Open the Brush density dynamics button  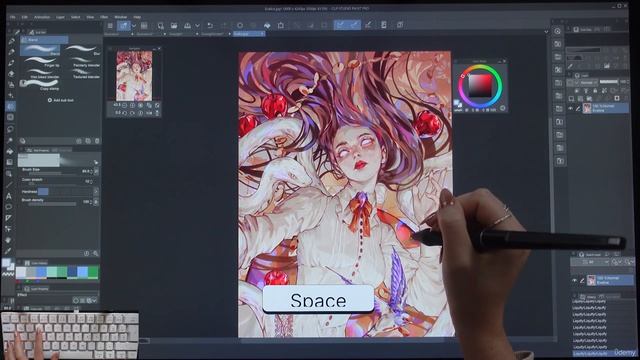coord(96,202)
